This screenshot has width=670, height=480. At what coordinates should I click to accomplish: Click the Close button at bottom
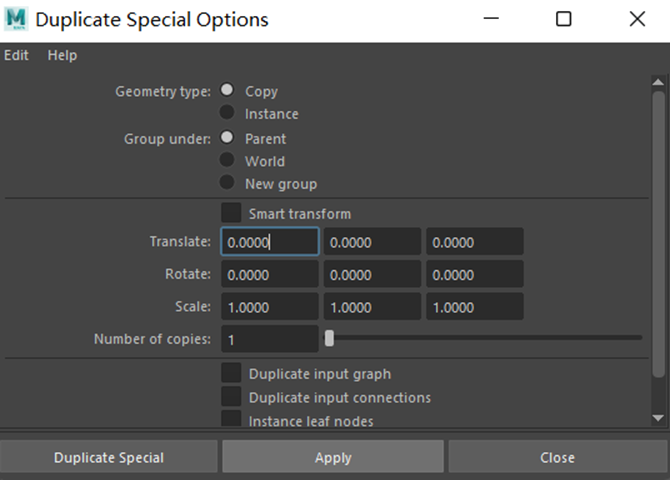coord(558,457)
